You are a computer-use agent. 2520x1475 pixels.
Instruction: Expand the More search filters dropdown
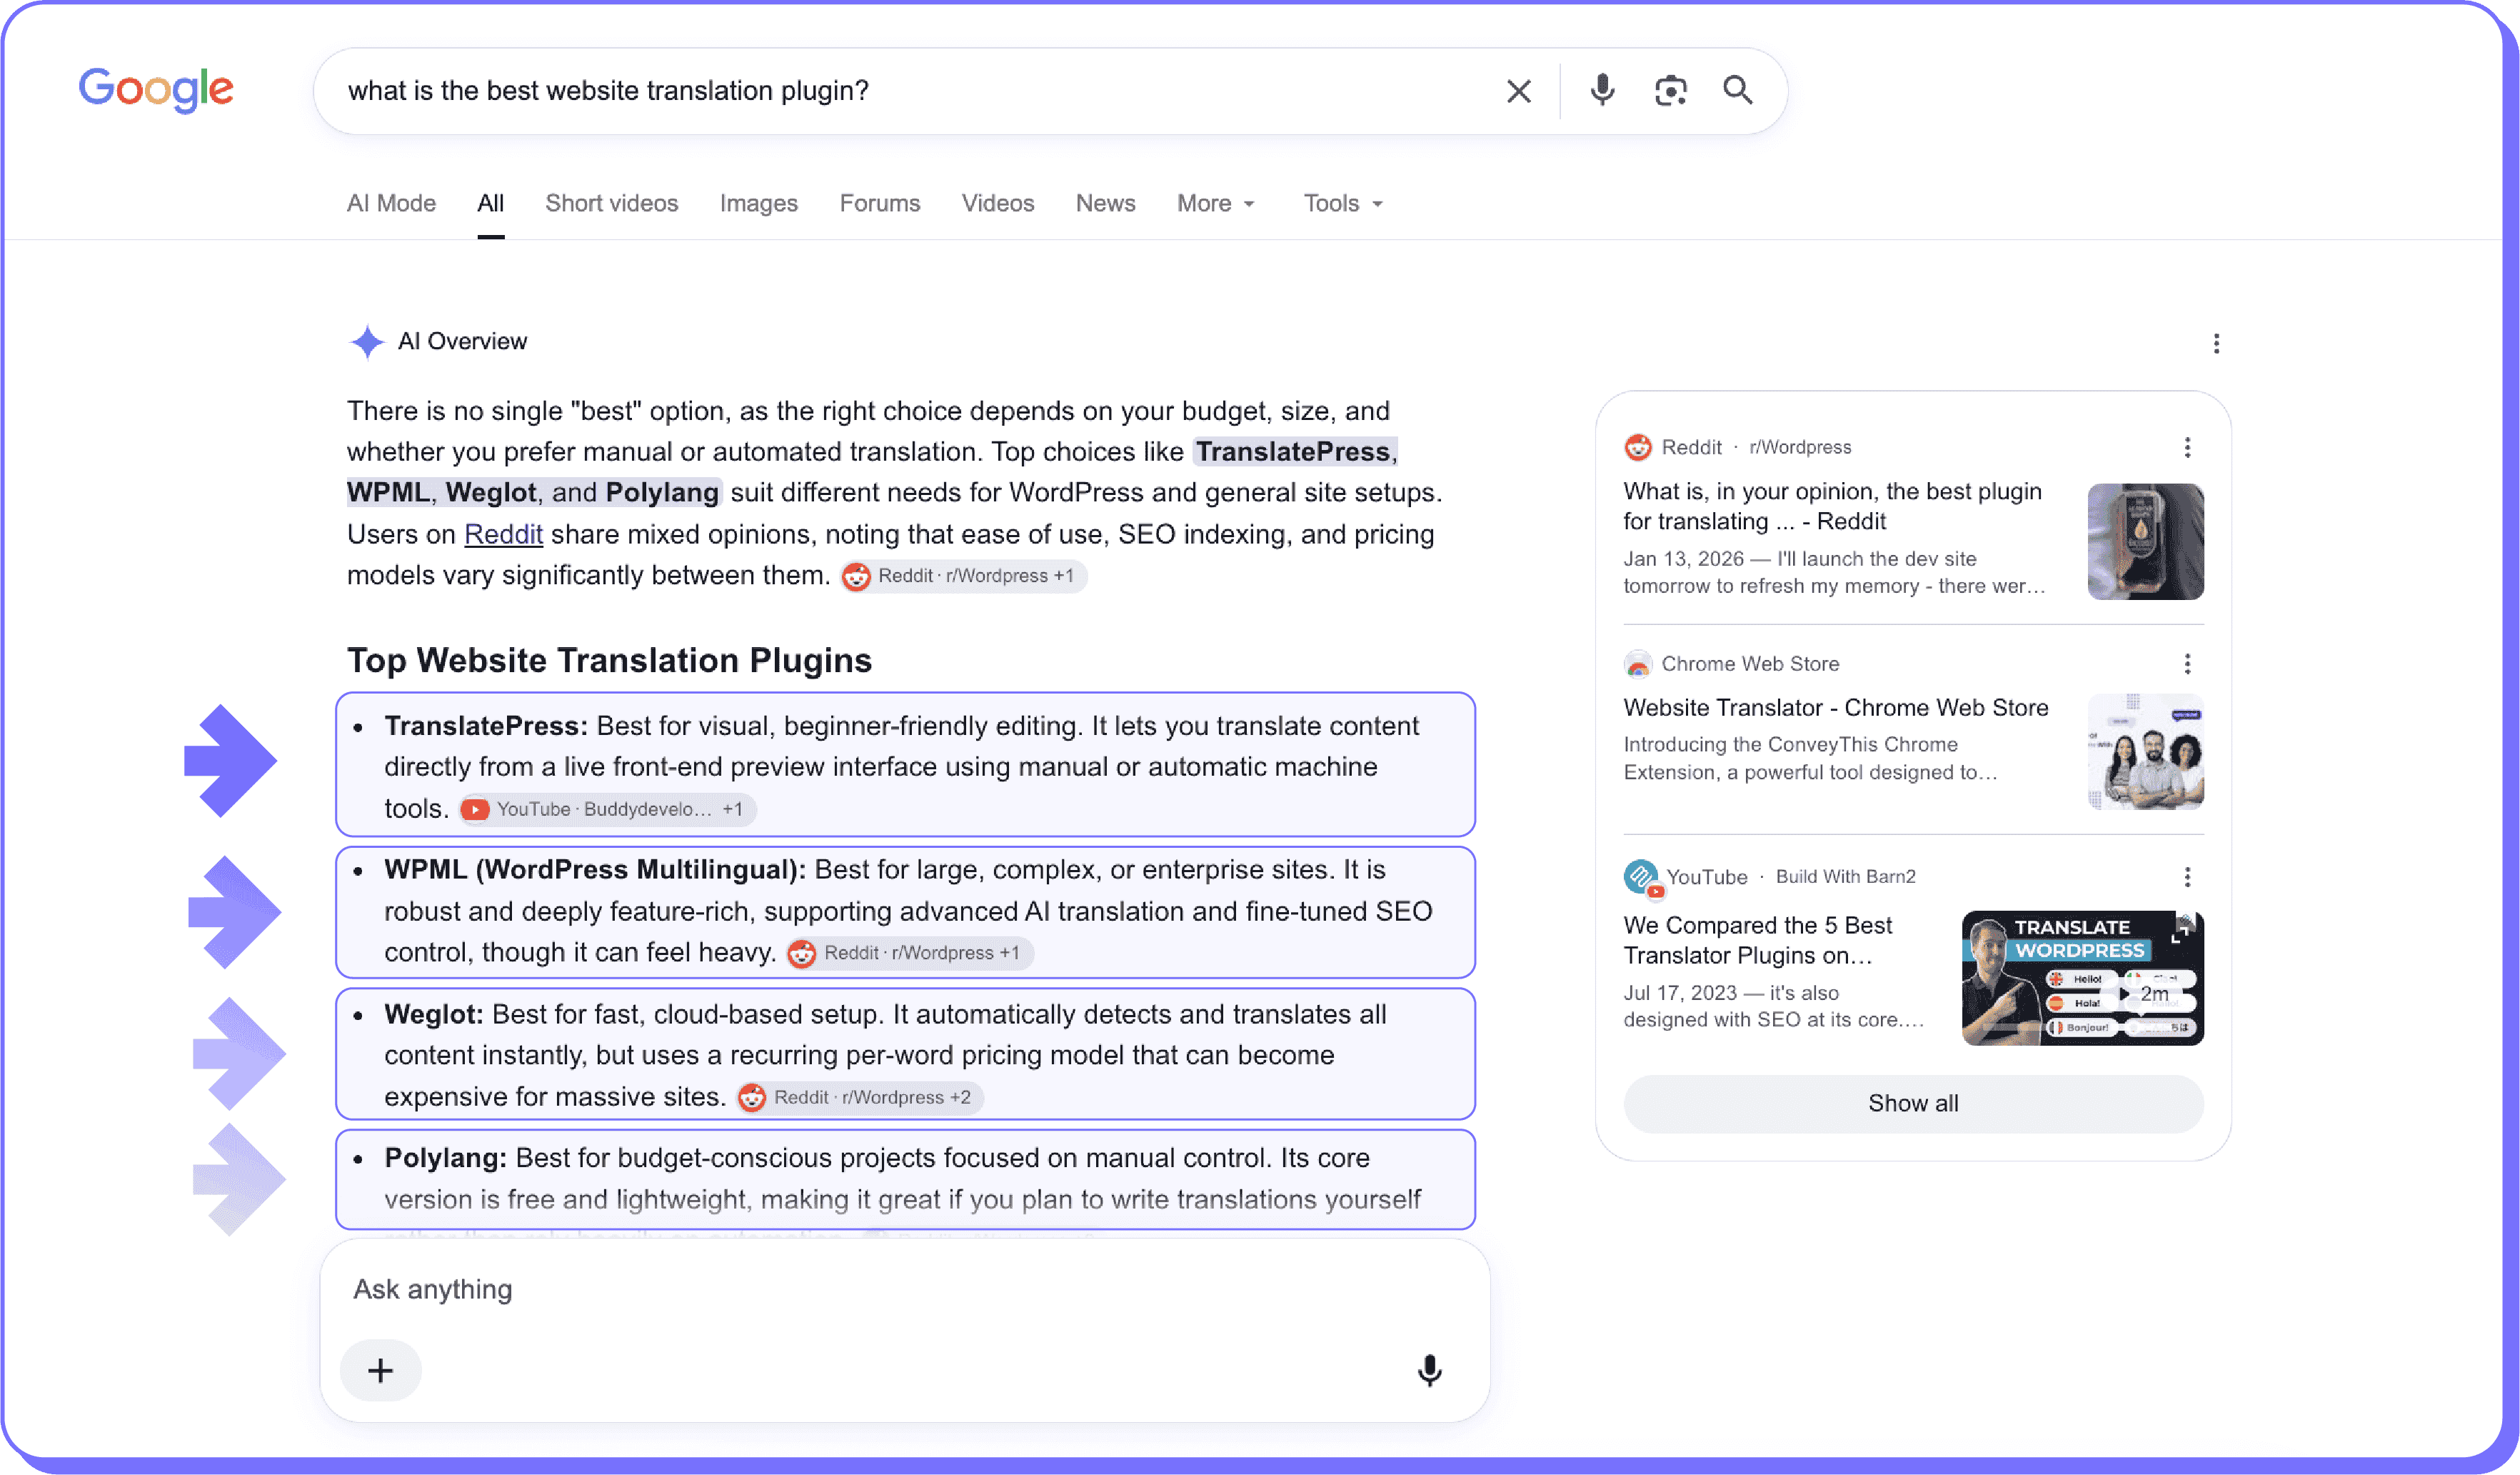1216,203
